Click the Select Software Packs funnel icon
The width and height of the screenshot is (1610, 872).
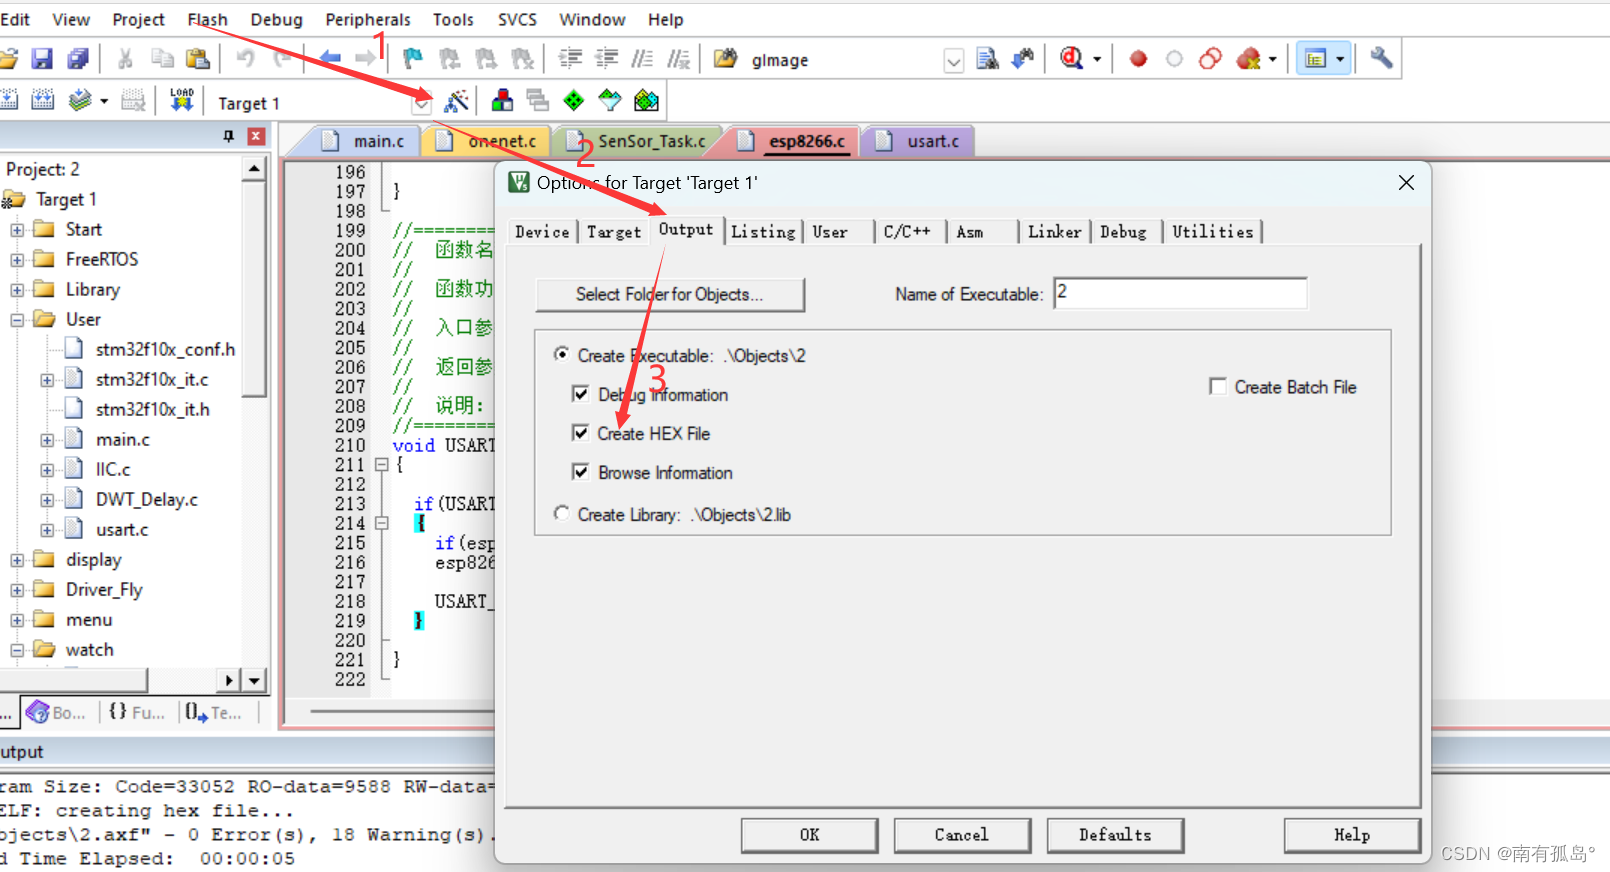tap(610, 100)
